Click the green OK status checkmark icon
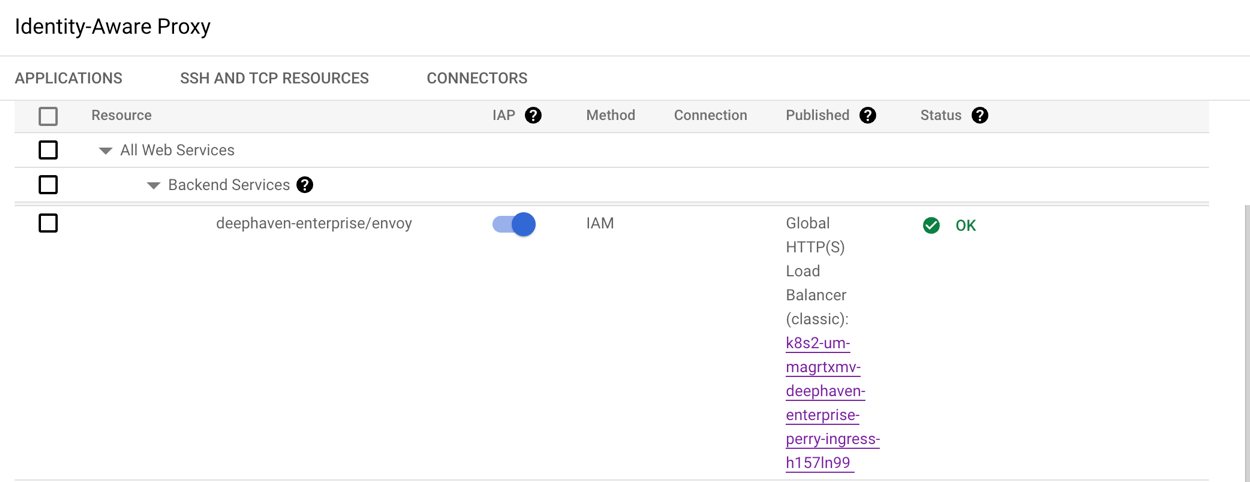Viewport: 1250px width, 482px height. click(931, 225)
